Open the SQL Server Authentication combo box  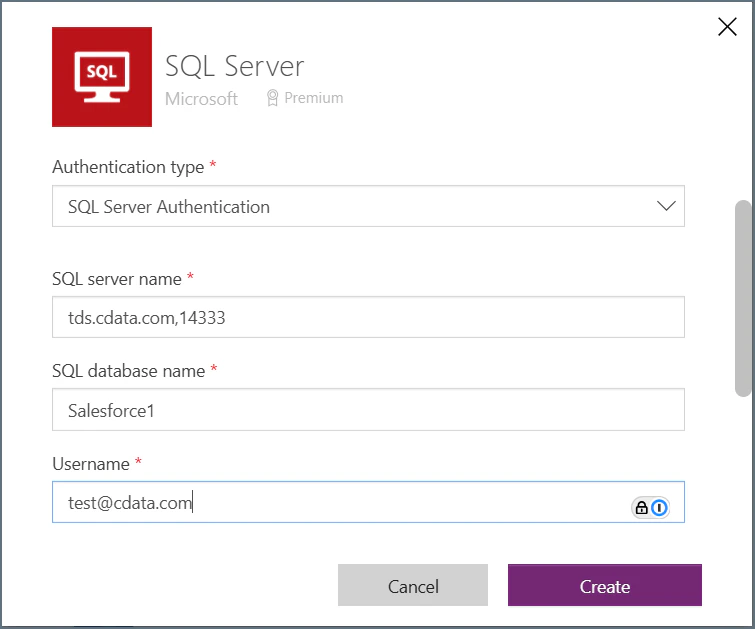tap(368, 206)
